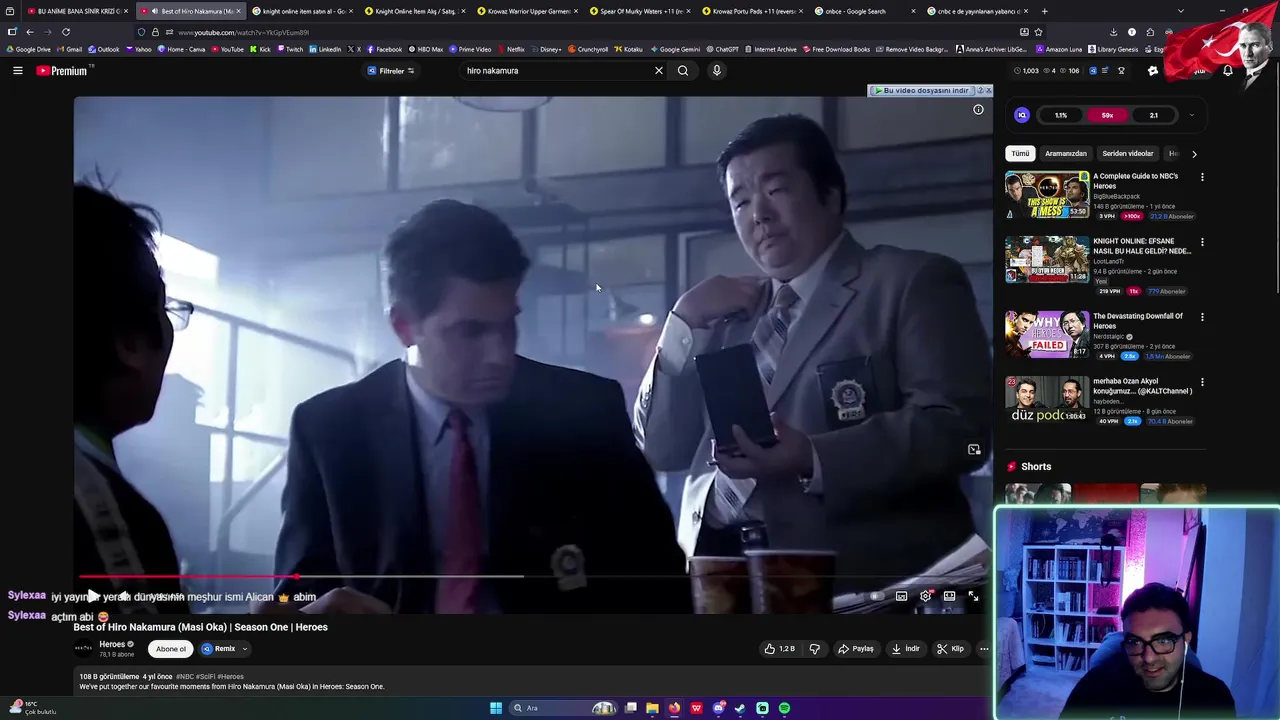Viewport: 1280px width, 720px height.
Task: Click the search magnifier button
Action: tap(683, 71)
